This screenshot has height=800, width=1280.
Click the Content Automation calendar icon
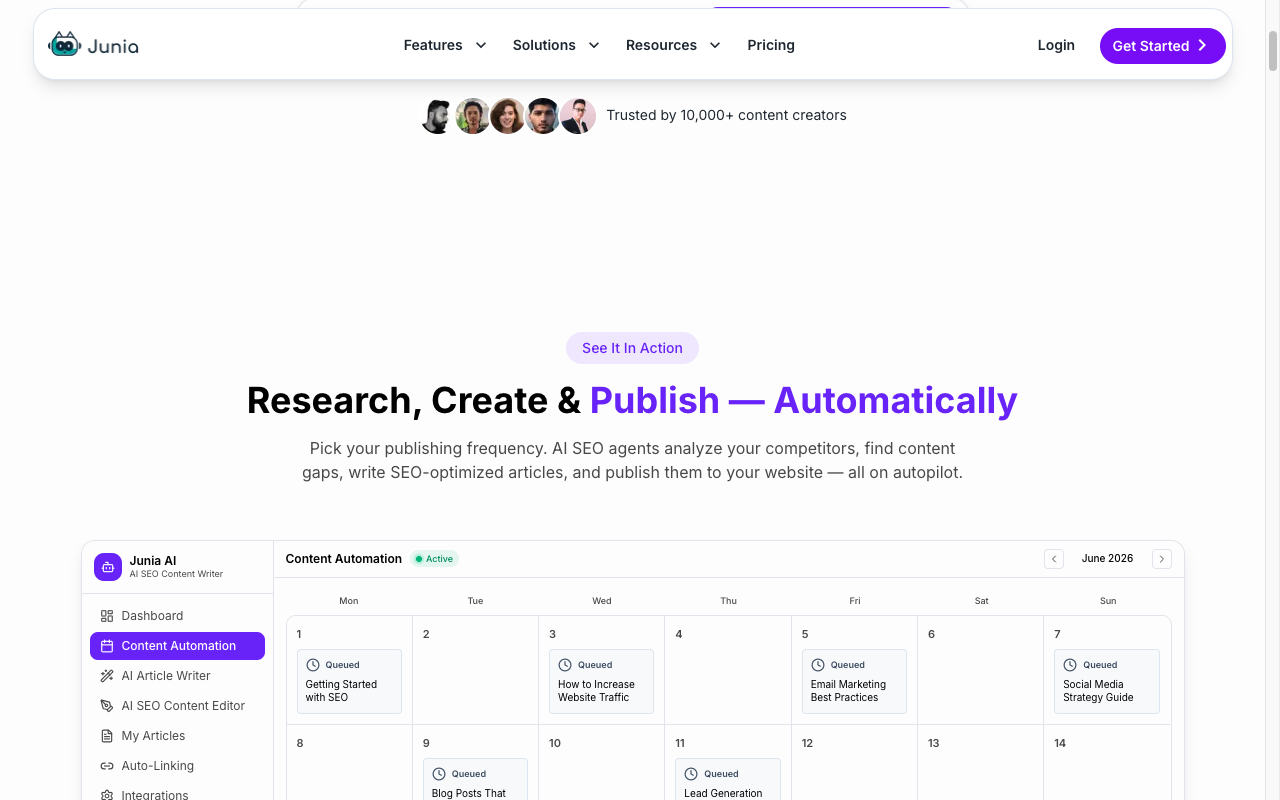click(107, 646)
